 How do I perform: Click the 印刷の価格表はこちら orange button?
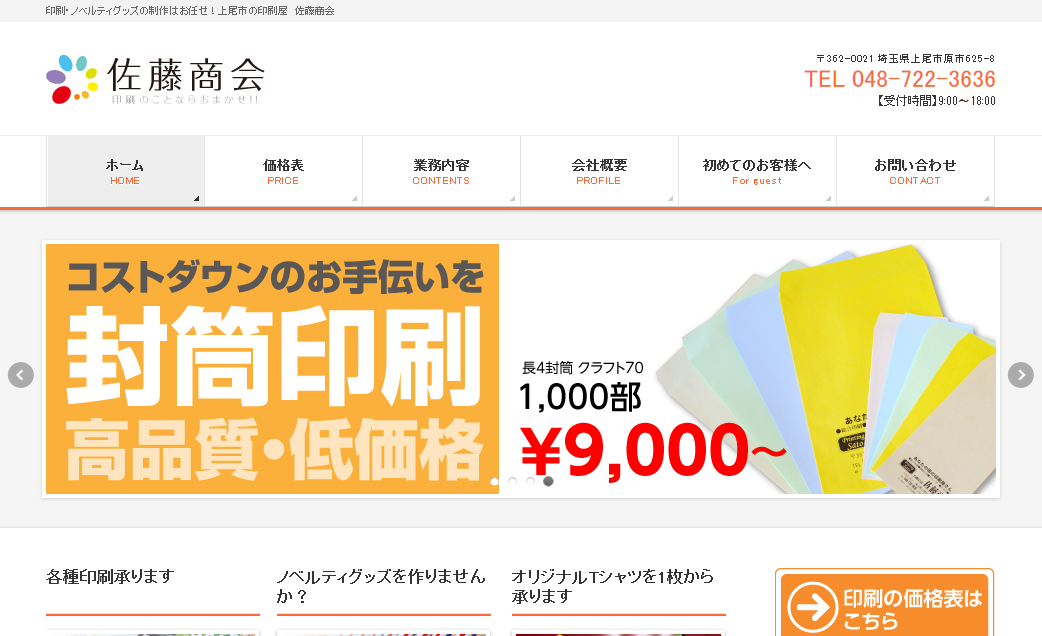885,604
